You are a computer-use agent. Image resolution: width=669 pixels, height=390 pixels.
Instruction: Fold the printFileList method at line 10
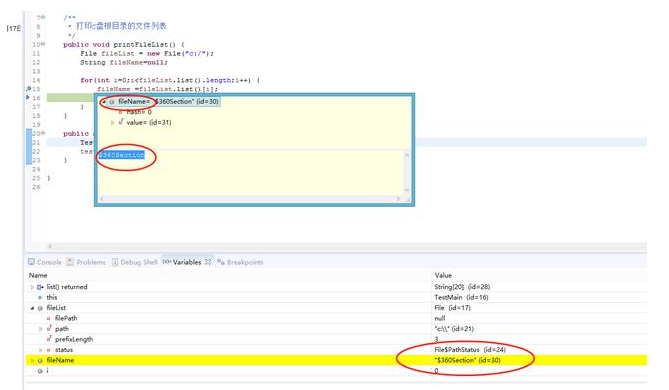click(43, 44)
